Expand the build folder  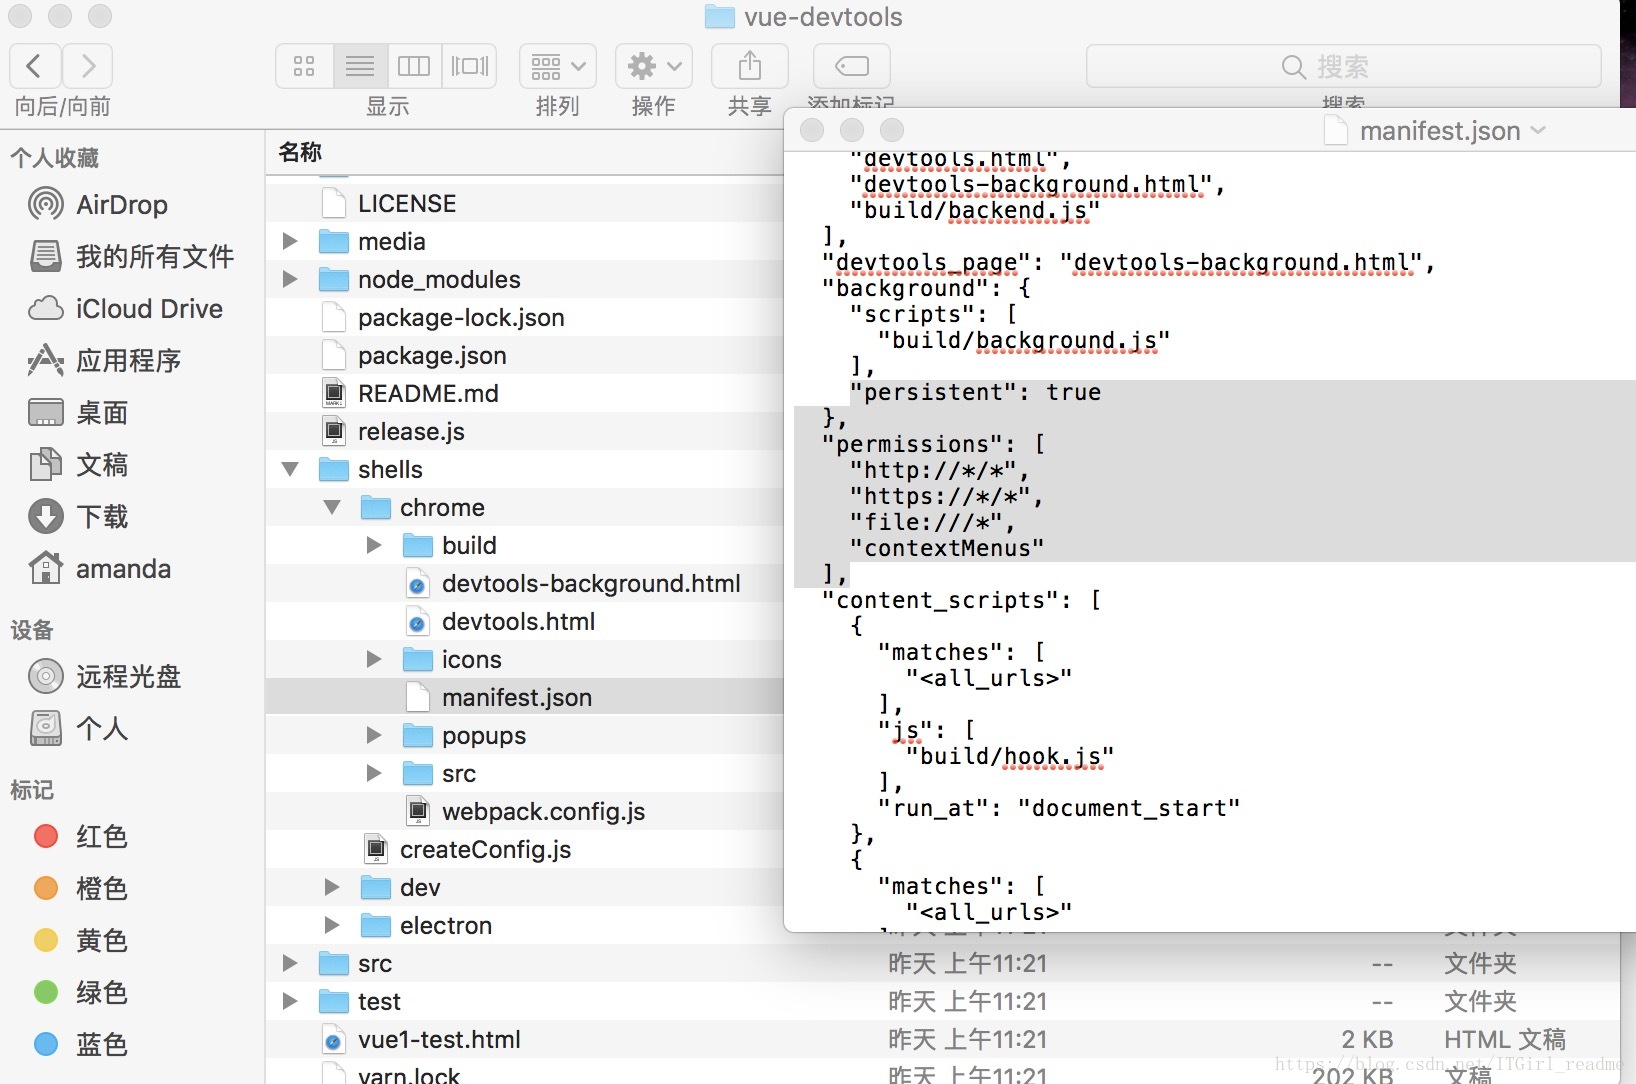pos(374,545)
